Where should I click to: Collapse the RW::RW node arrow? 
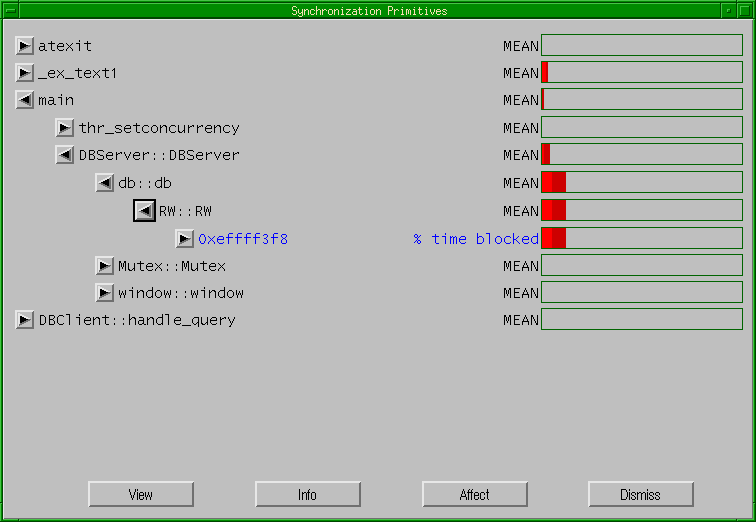pyautogui.click(x=145, y=211)
